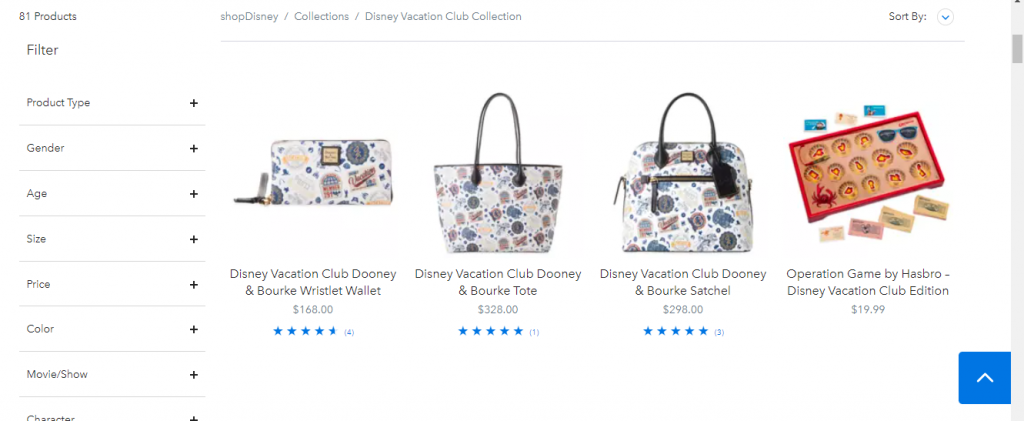This screenshot has height=421, width=1024.
Task: Go to shopDisney breadcrumb link
Action: 249,16
